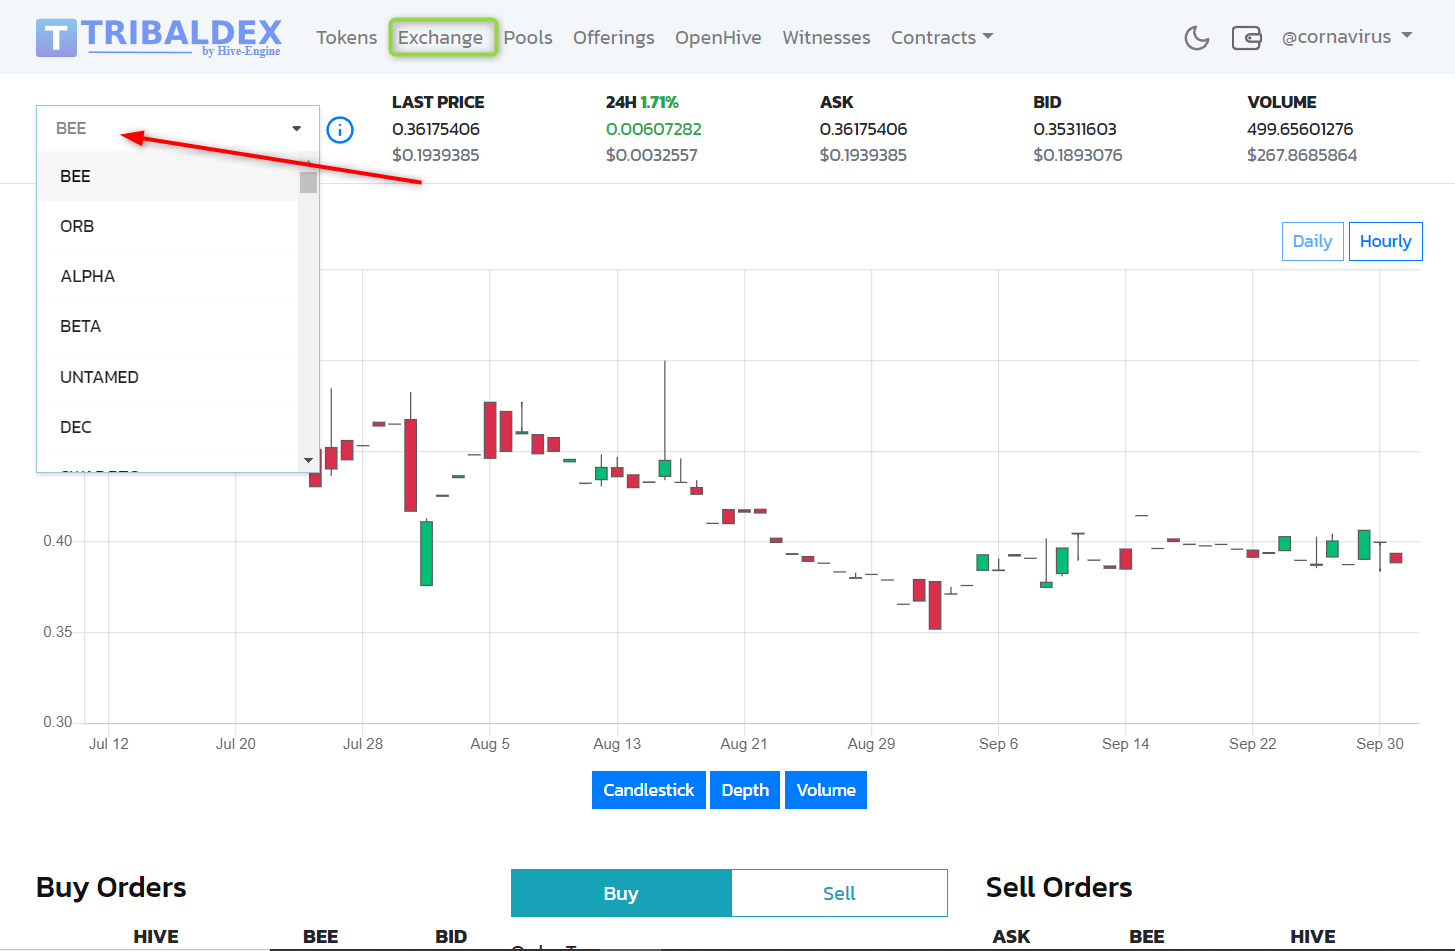Click the Sell Orders heading
The height and width of the screenshot is (951, 1455).
pyautogui.click(x=1059, y=887)
